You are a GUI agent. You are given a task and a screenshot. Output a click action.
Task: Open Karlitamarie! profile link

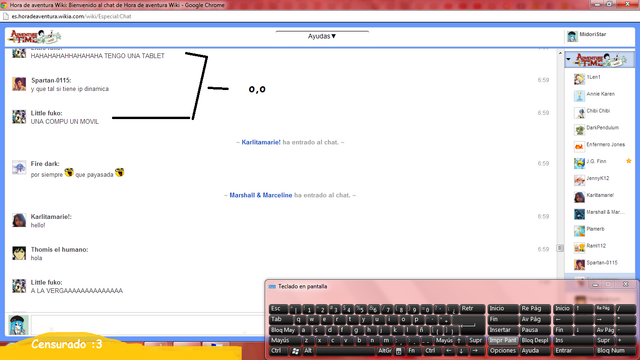tap(261, 142)
